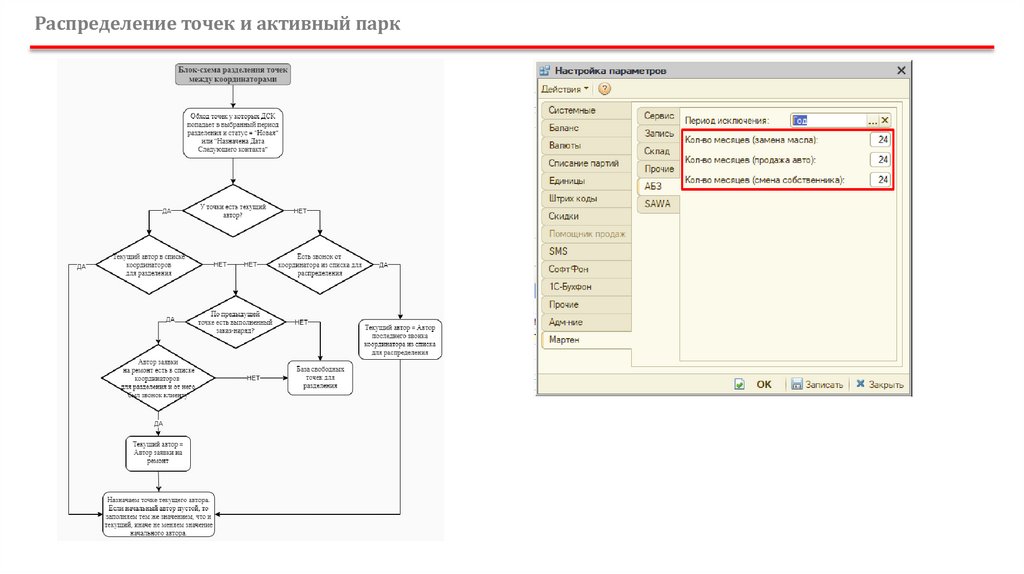
Task: Select the Единицы tab
Action: point(586,181)
